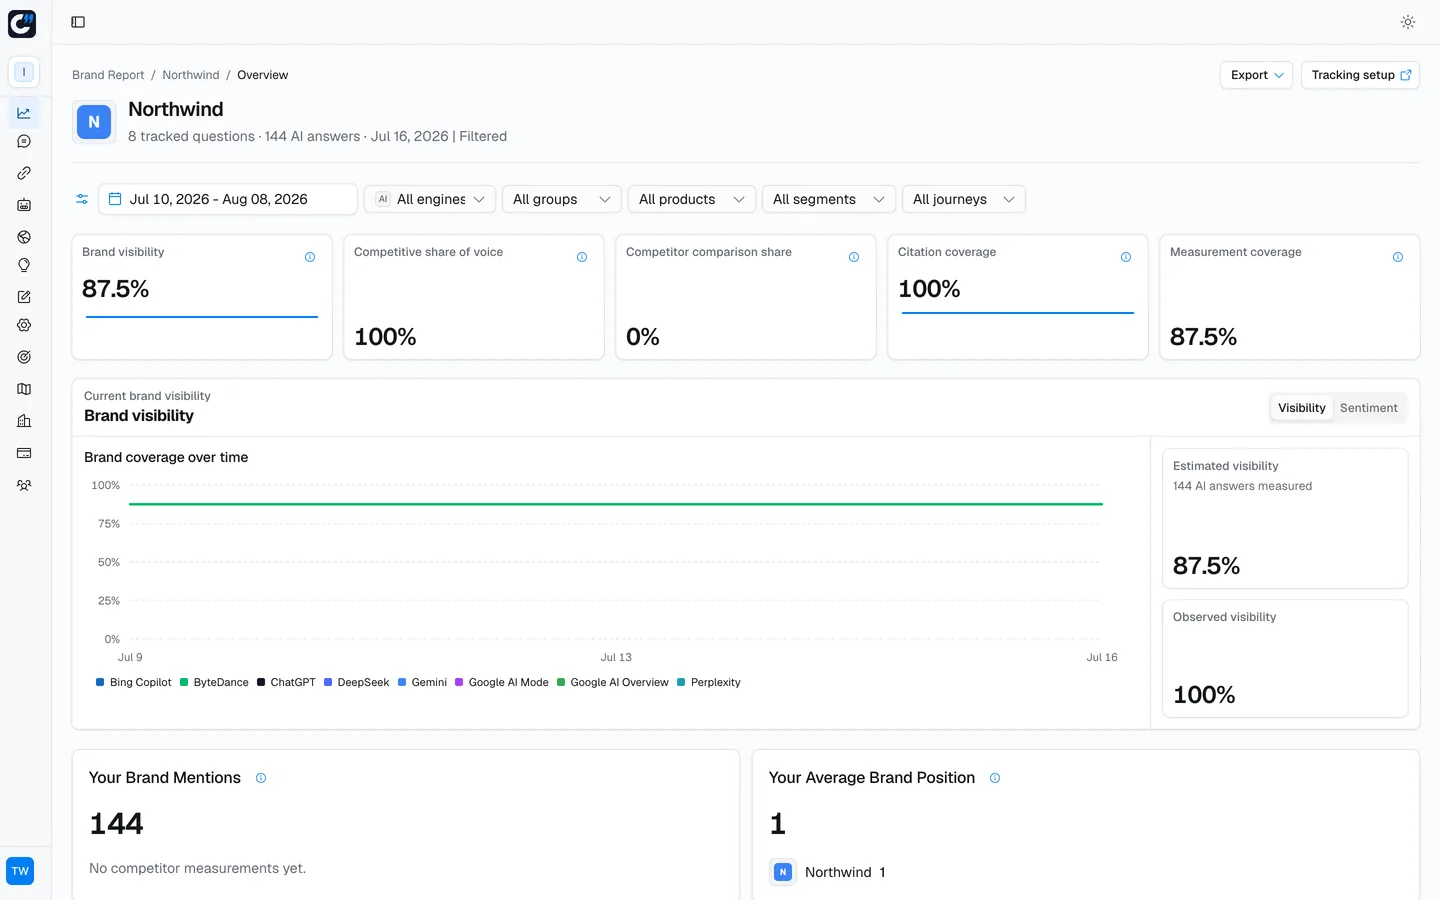Open the link icon in the sidebar
The image size is (1440, 900).
[x=24, y=173]
